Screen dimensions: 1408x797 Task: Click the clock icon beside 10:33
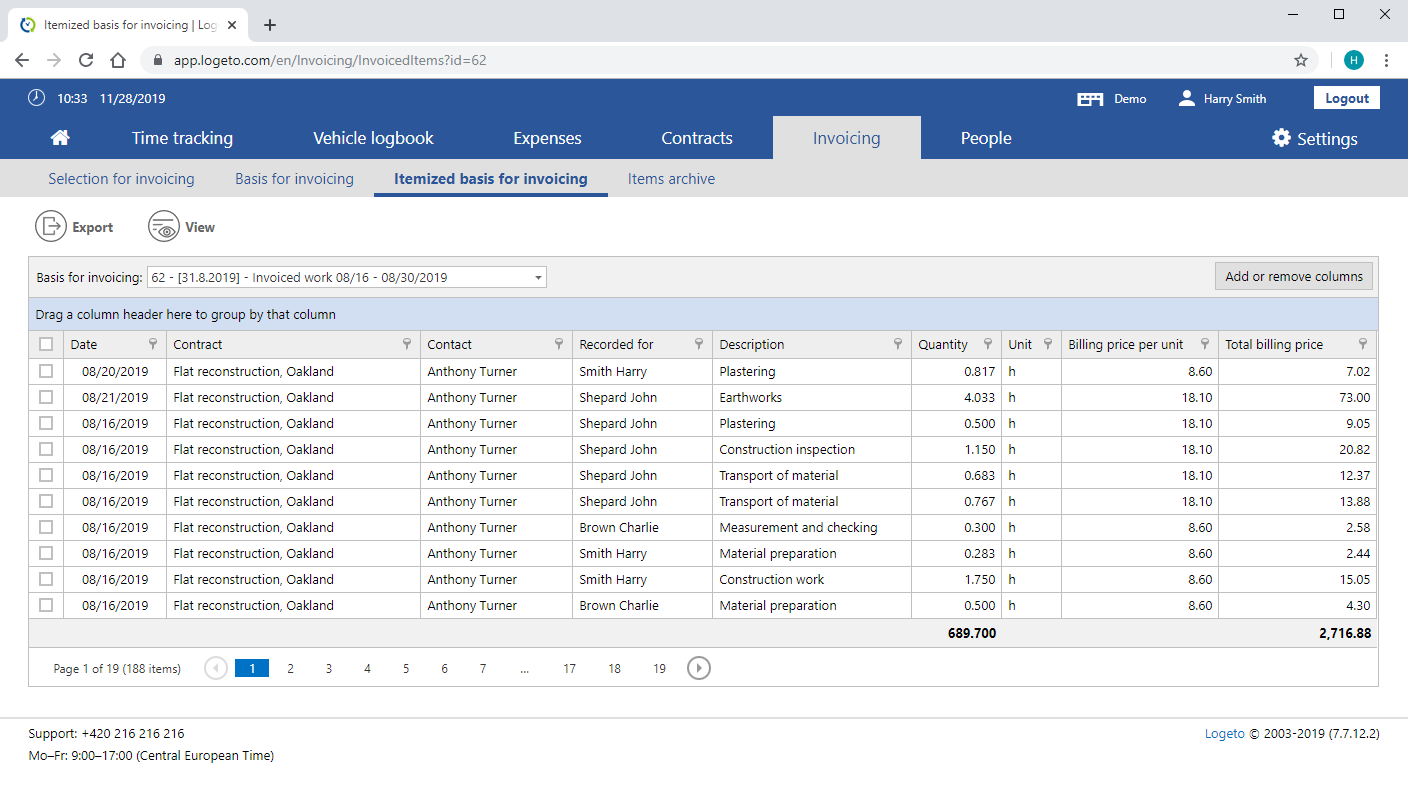pos(37,98)
